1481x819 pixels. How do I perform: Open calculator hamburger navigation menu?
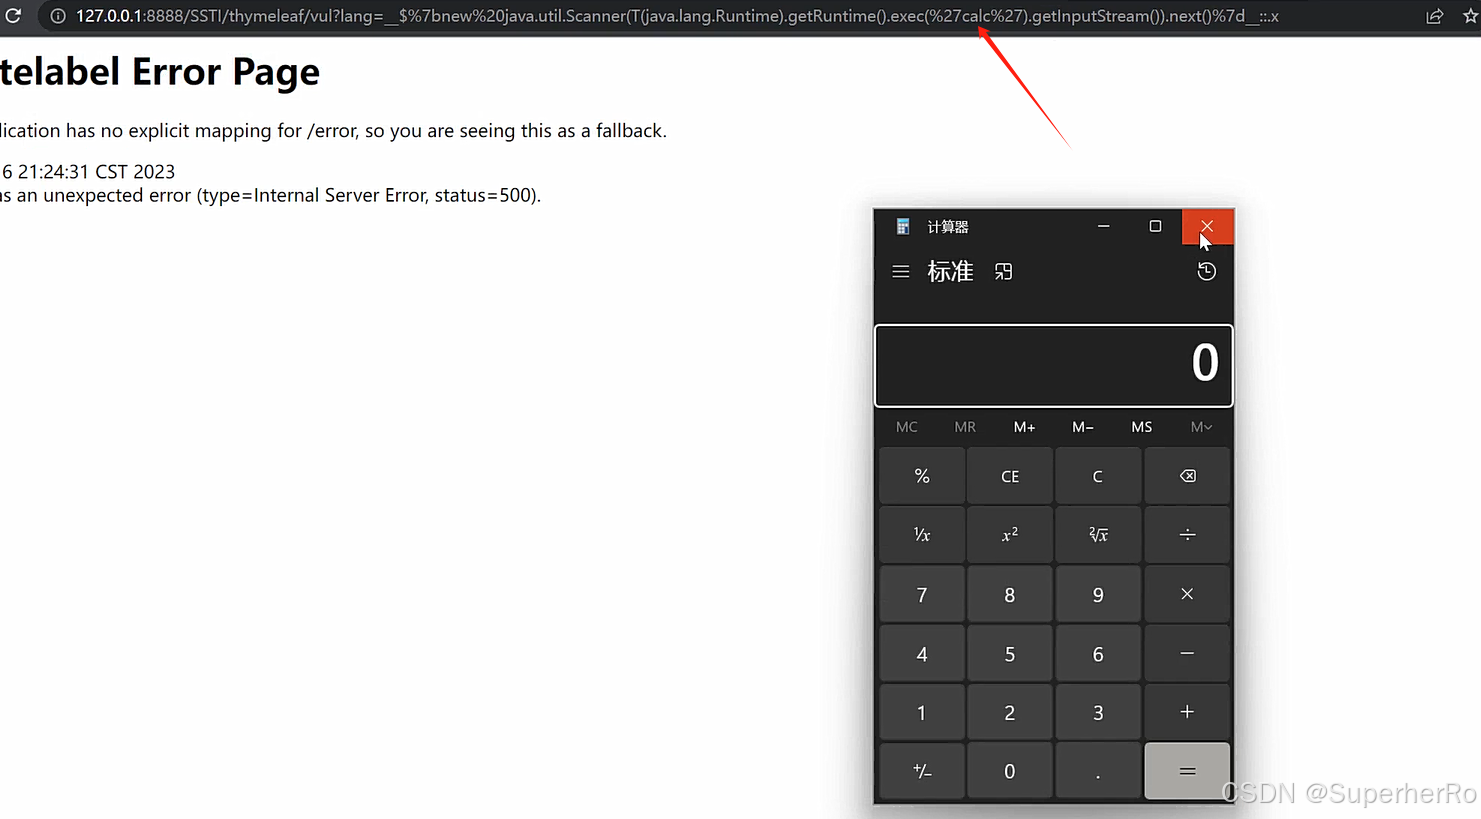[x=901, y=272]
